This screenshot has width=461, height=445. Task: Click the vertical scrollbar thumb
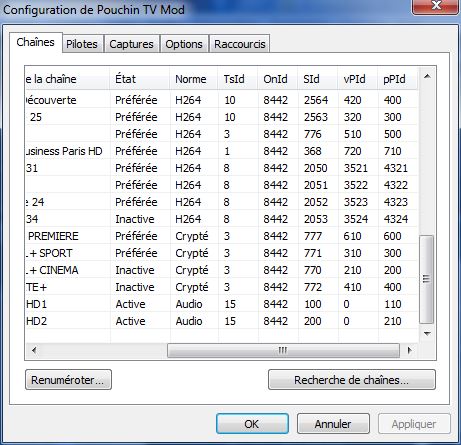pos(426,279)
